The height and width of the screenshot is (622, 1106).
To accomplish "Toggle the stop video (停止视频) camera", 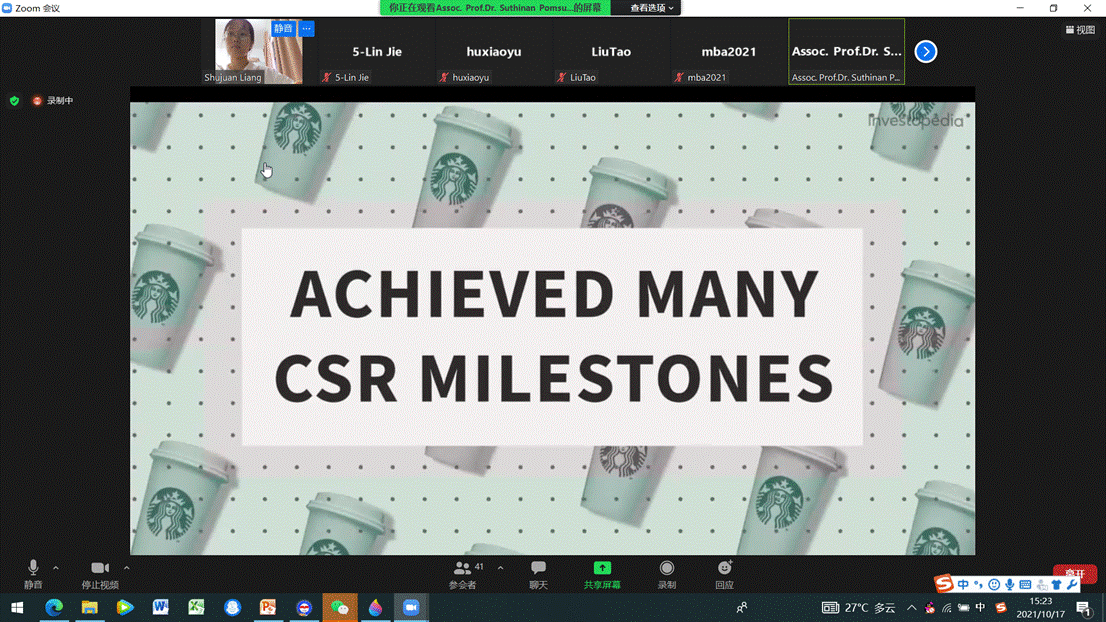I will [100, 569].
